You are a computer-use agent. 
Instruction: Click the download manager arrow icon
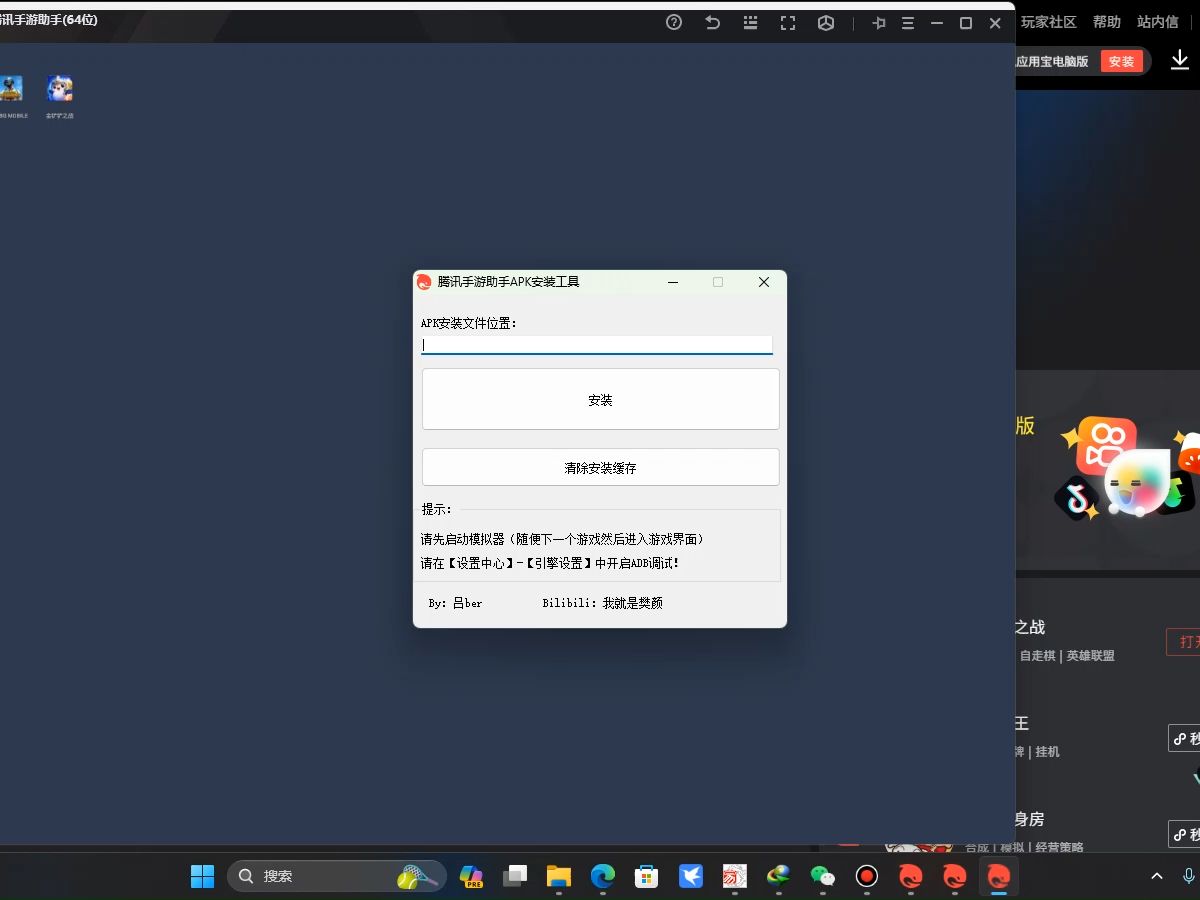pyautogui.click(x=1179, y=60)
